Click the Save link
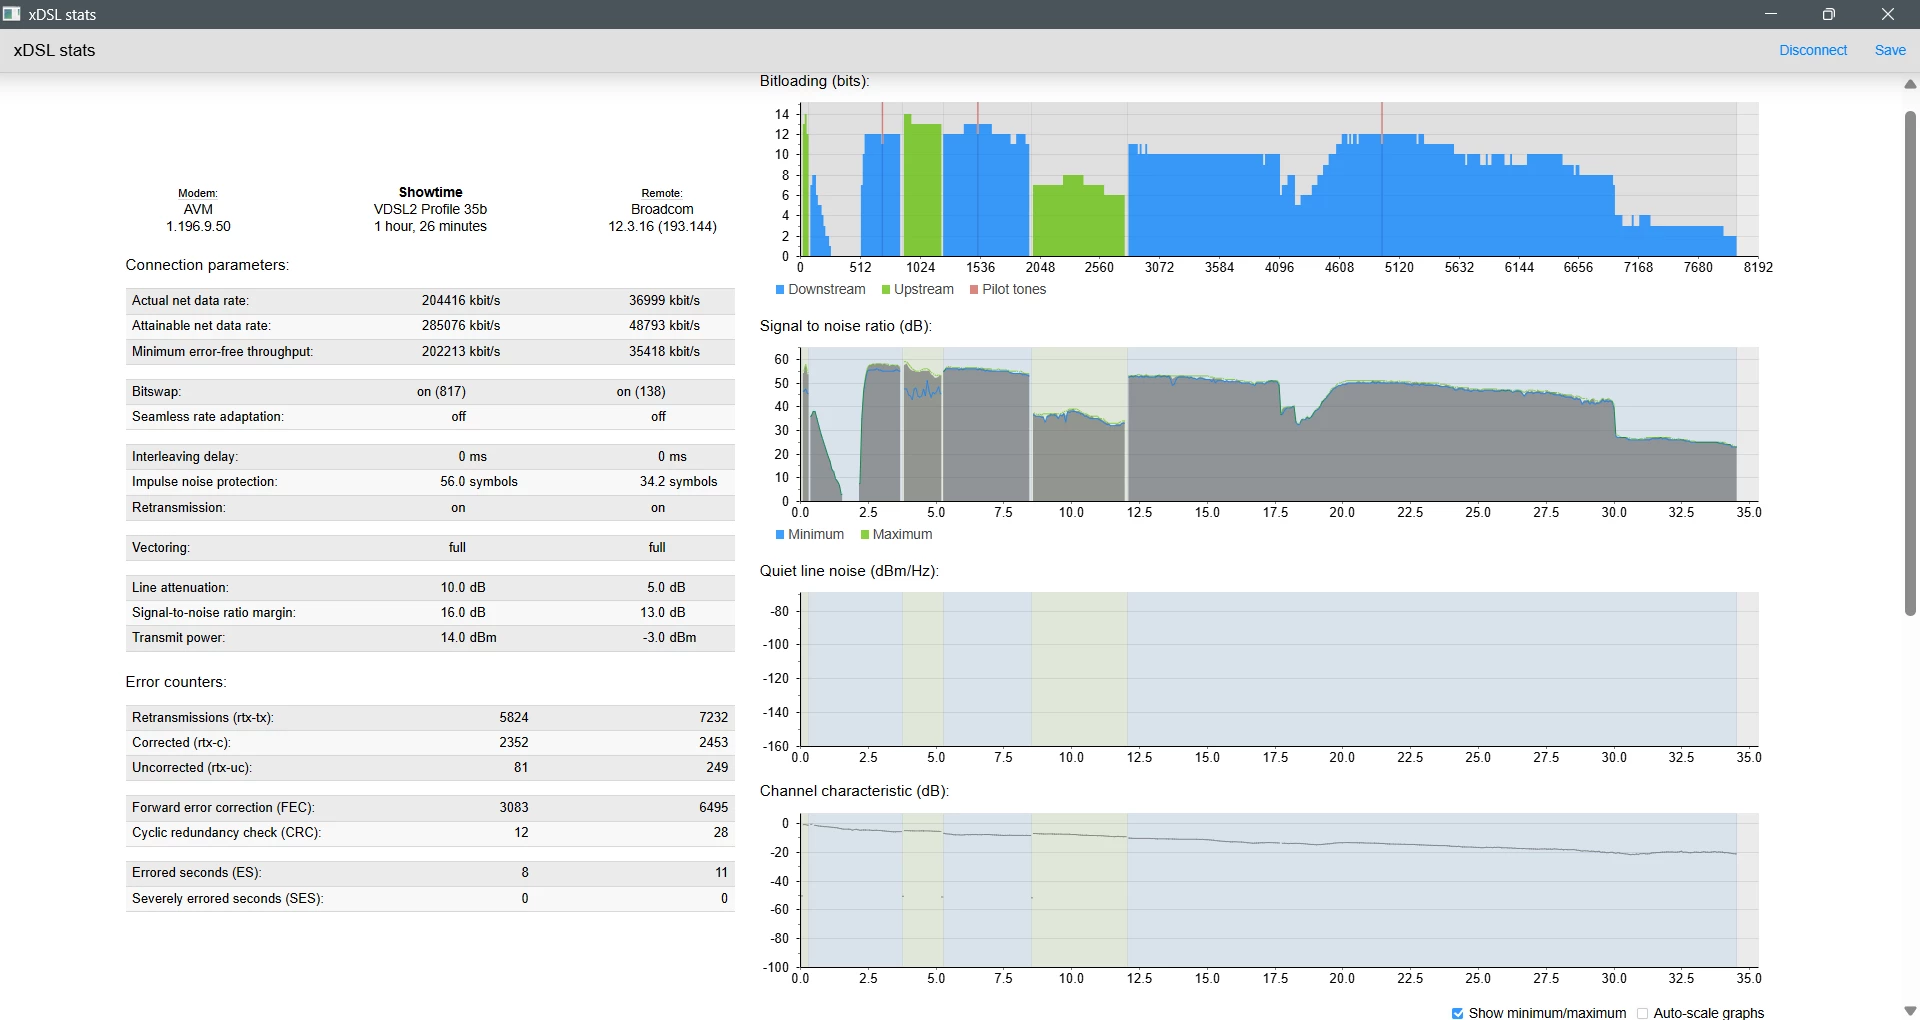 (x=1890, y=50)
